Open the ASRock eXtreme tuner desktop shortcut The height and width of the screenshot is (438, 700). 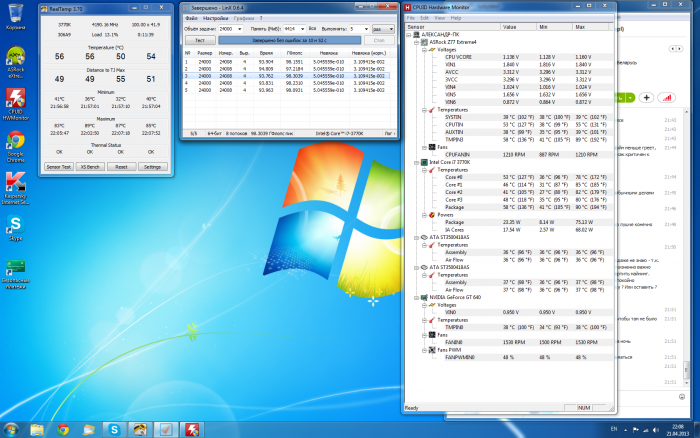pyautogui.click(x=16, y=62)
